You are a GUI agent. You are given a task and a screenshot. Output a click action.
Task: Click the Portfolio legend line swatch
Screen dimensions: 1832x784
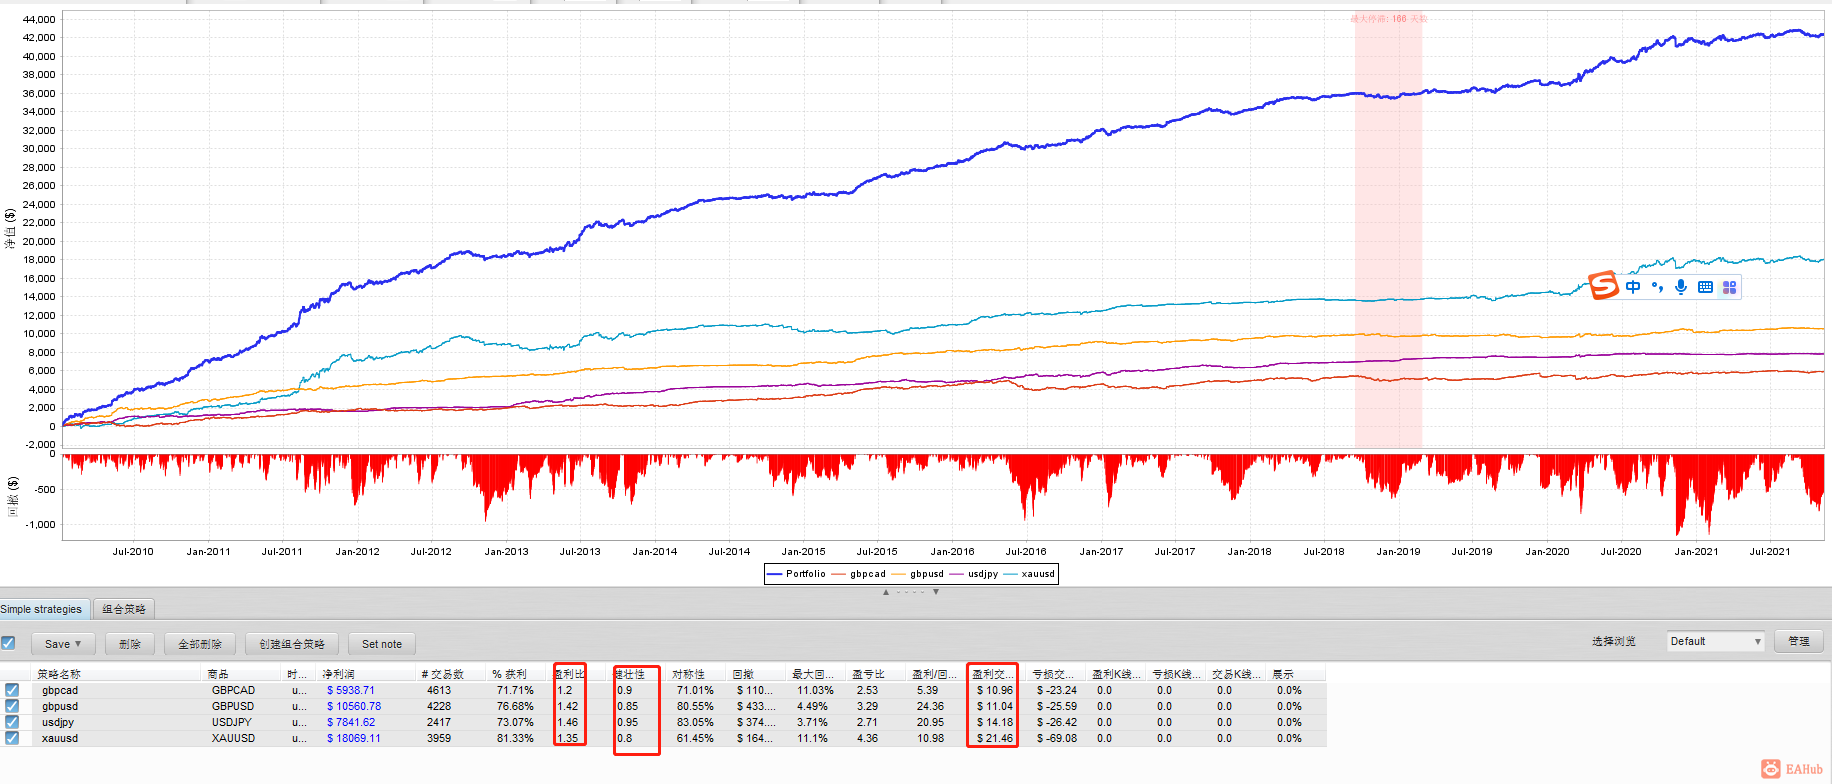(x=774, y=574)
